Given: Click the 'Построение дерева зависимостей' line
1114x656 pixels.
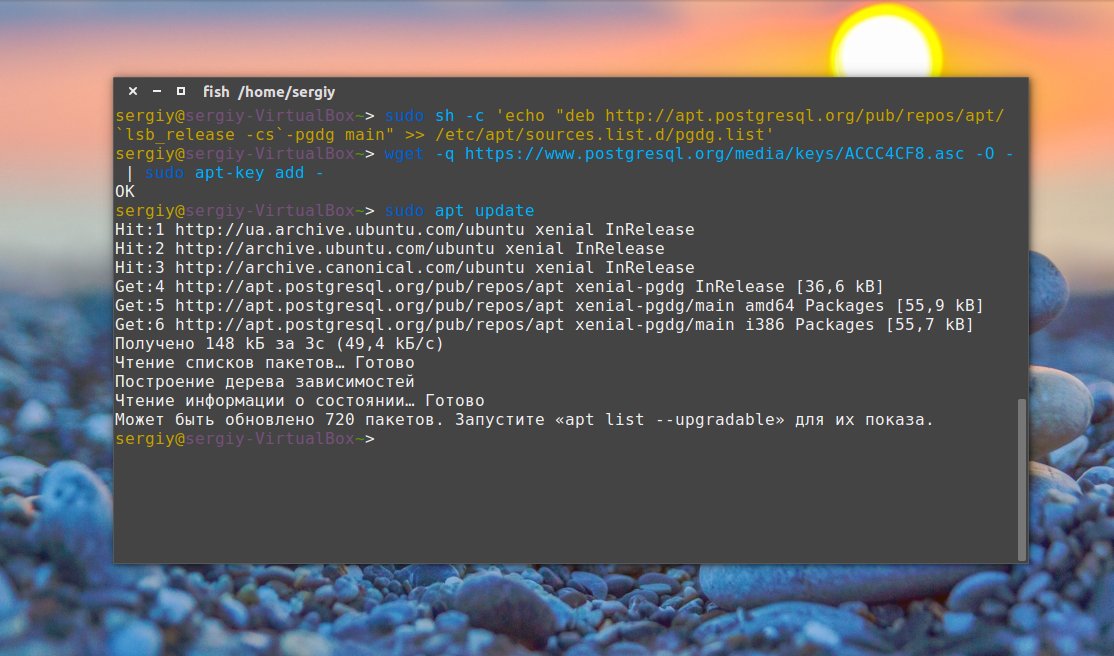Looking at the screenshot, I should [x=264, y=382].
